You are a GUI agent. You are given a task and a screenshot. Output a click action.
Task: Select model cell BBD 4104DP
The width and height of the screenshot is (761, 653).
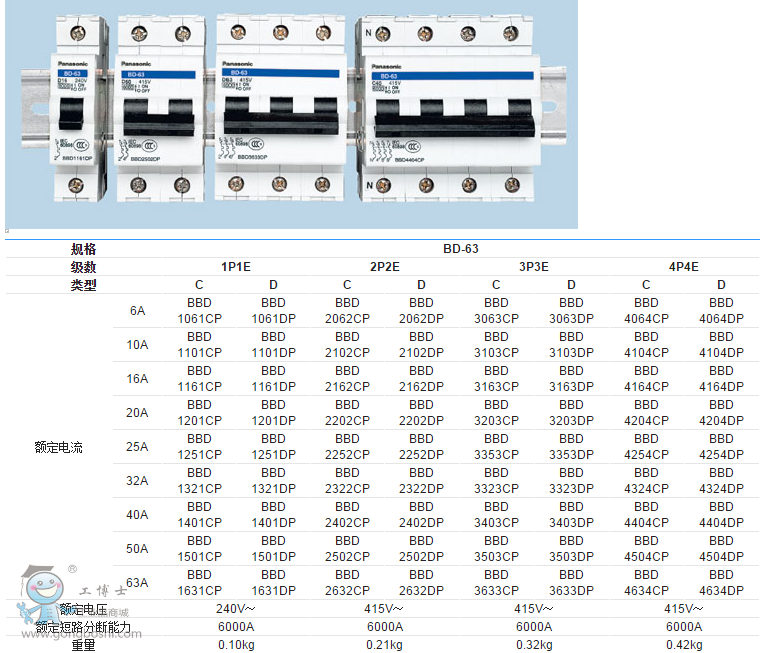click(x=721, y=345)
